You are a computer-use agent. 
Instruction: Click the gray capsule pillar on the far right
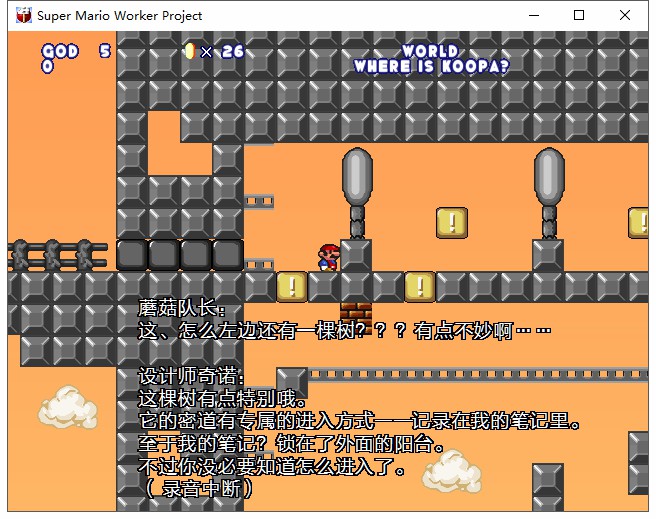coord(548,193)
